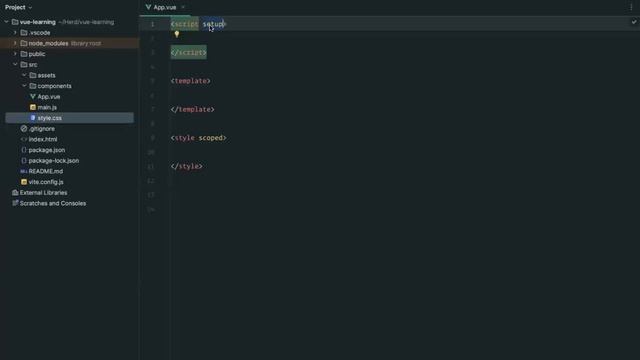Screen dimensions: 640x360
Task: Open "App.vue" from the project tree
Action: [49, 97]
